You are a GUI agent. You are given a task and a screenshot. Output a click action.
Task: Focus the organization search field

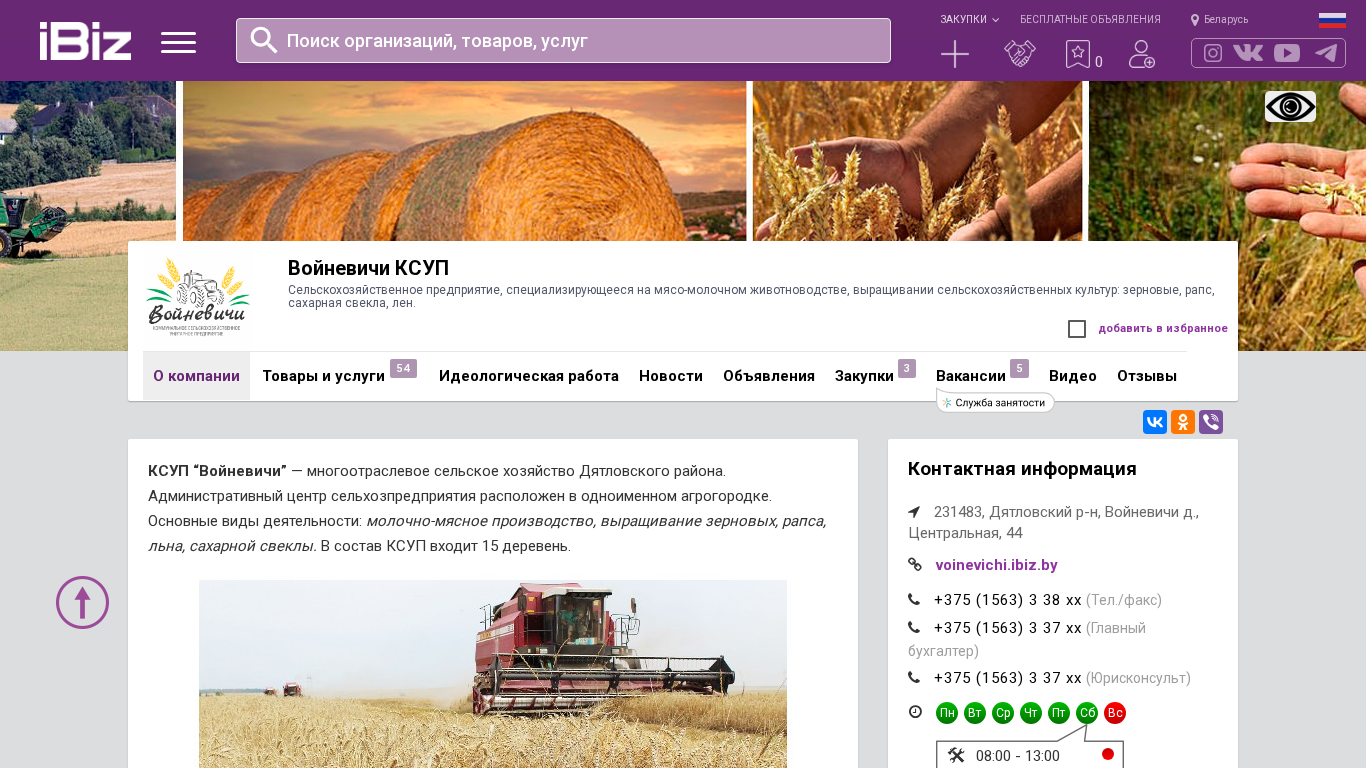(x=563, y=40)
